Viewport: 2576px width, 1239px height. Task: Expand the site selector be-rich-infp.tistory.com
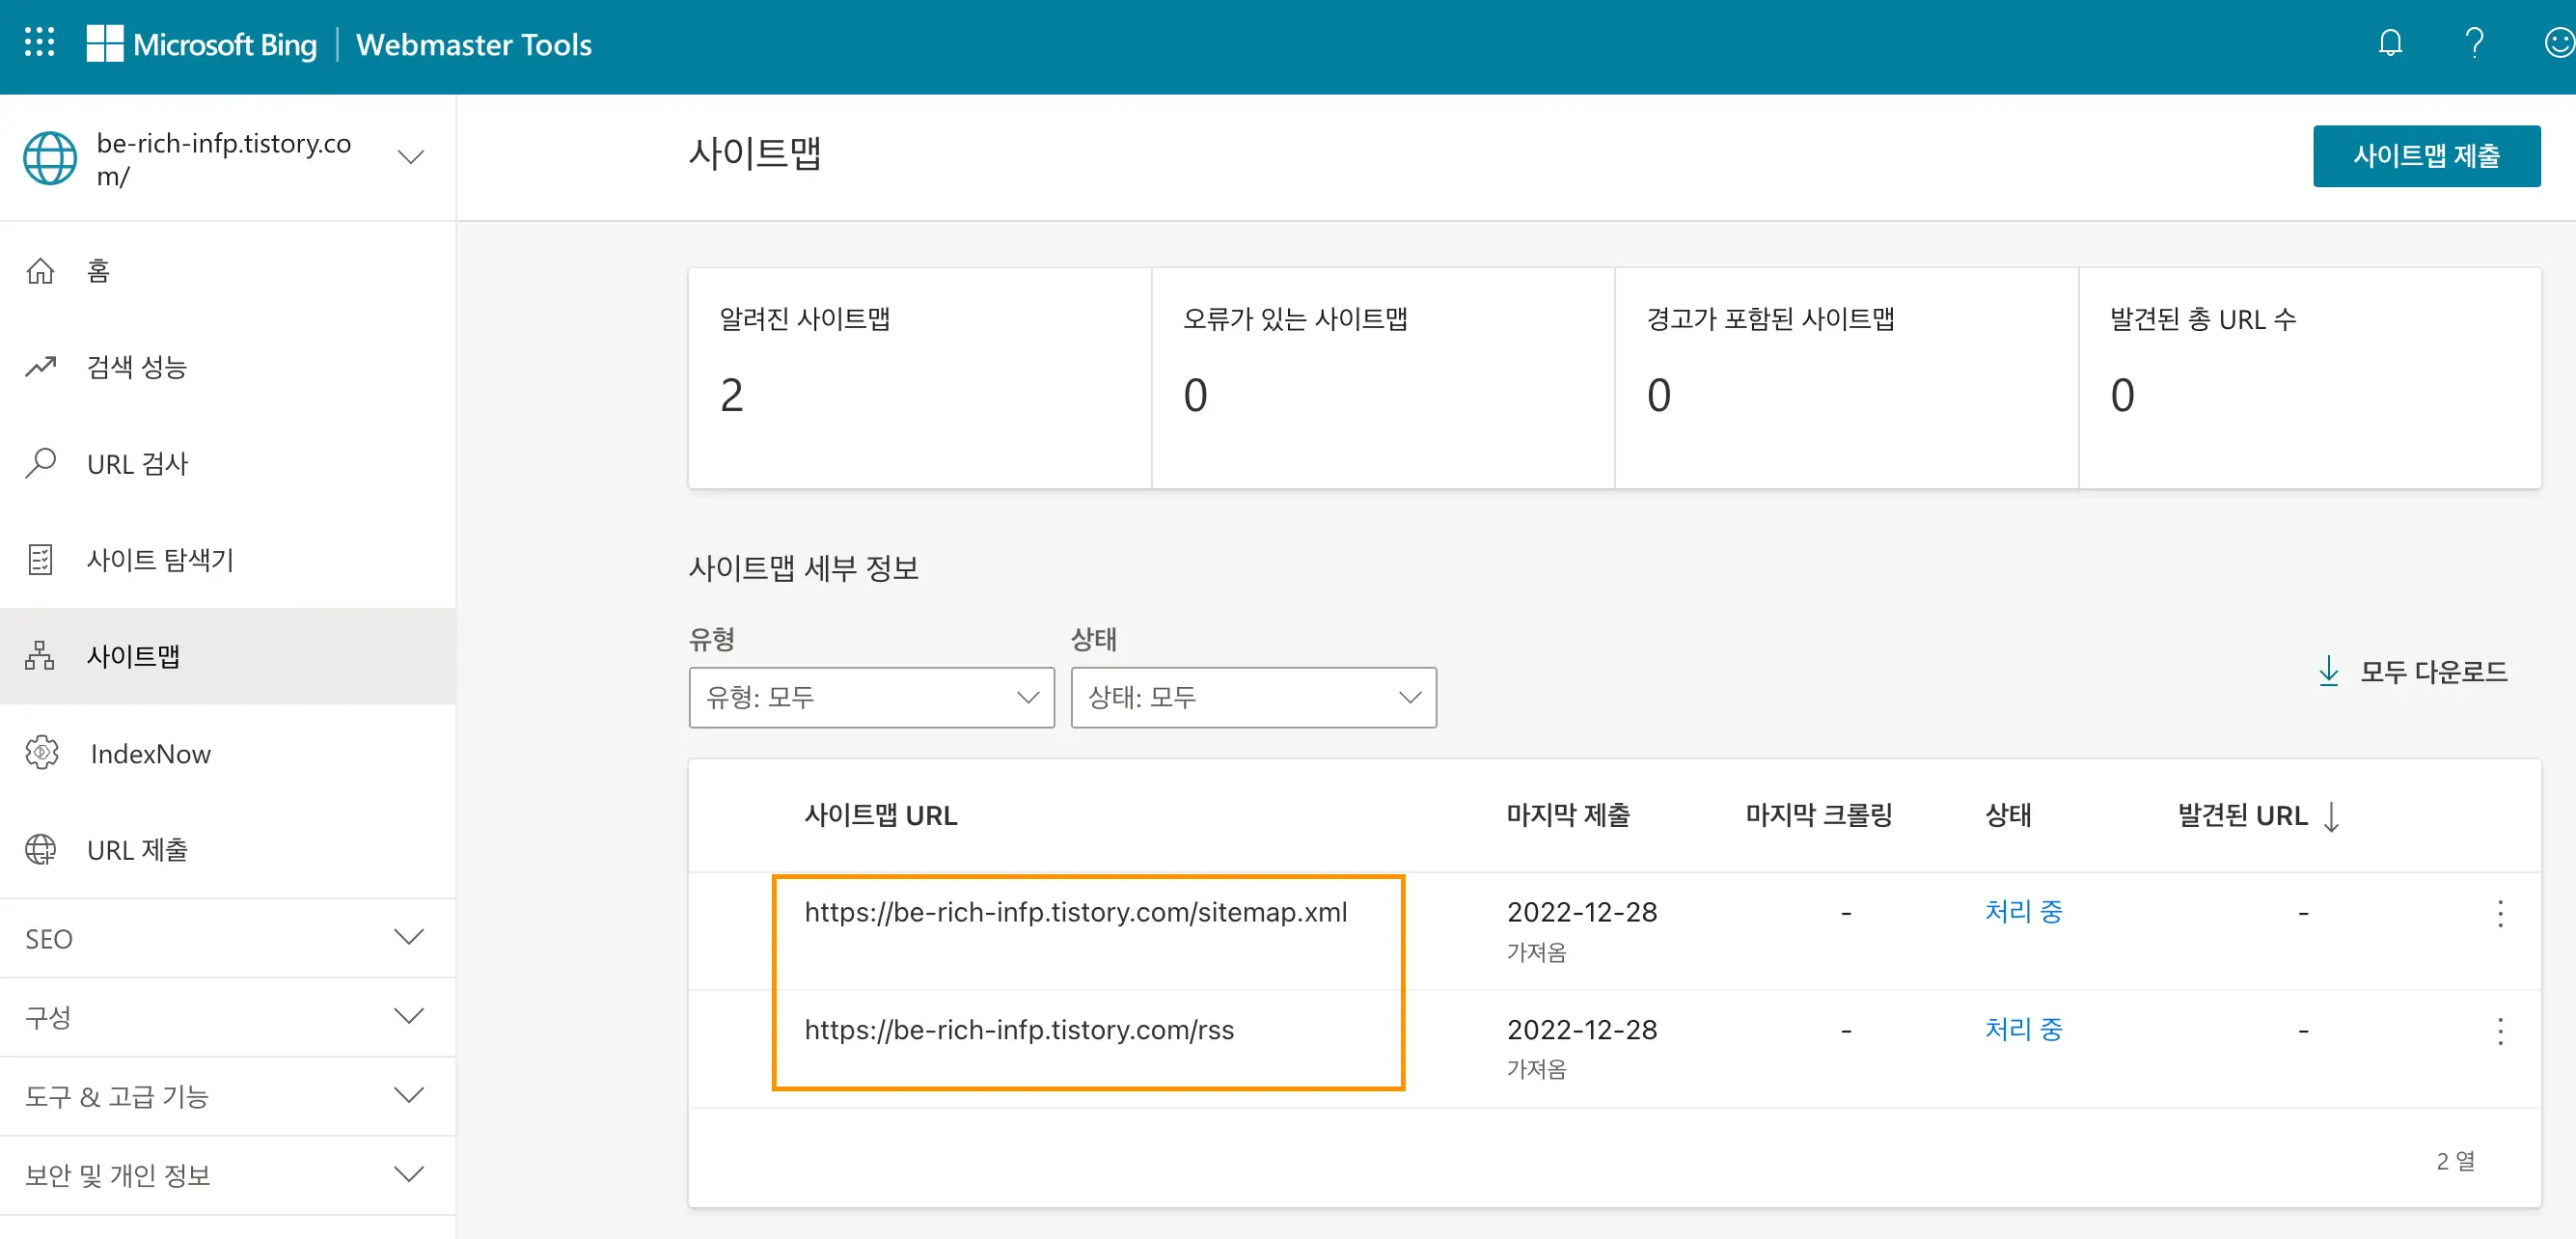click(410, 157)
